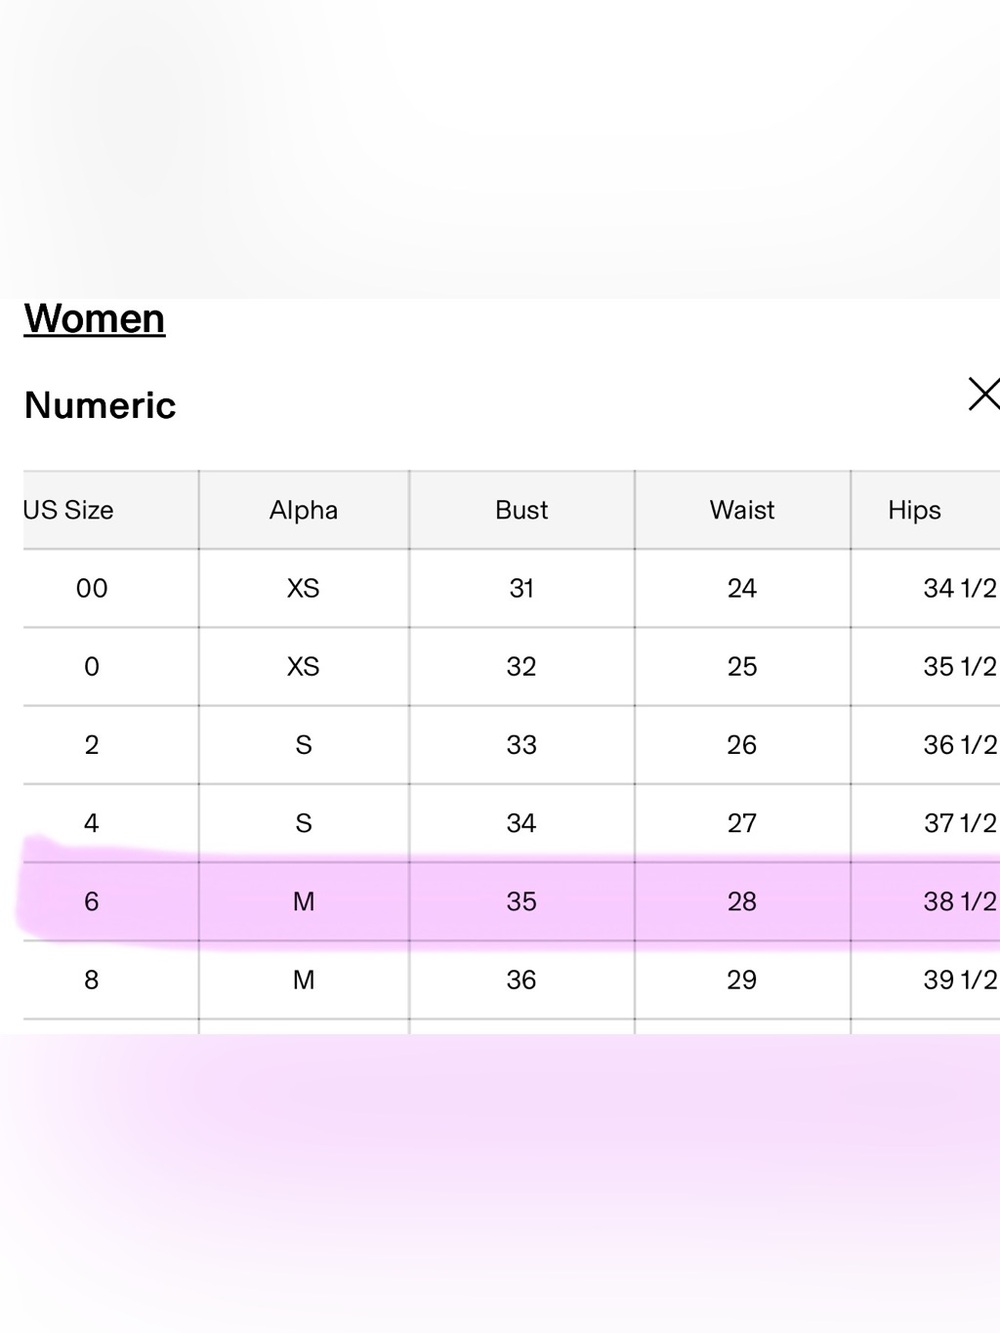
Task: Select the S alpha cell in the size 2 row
Action: click(304, 745)
